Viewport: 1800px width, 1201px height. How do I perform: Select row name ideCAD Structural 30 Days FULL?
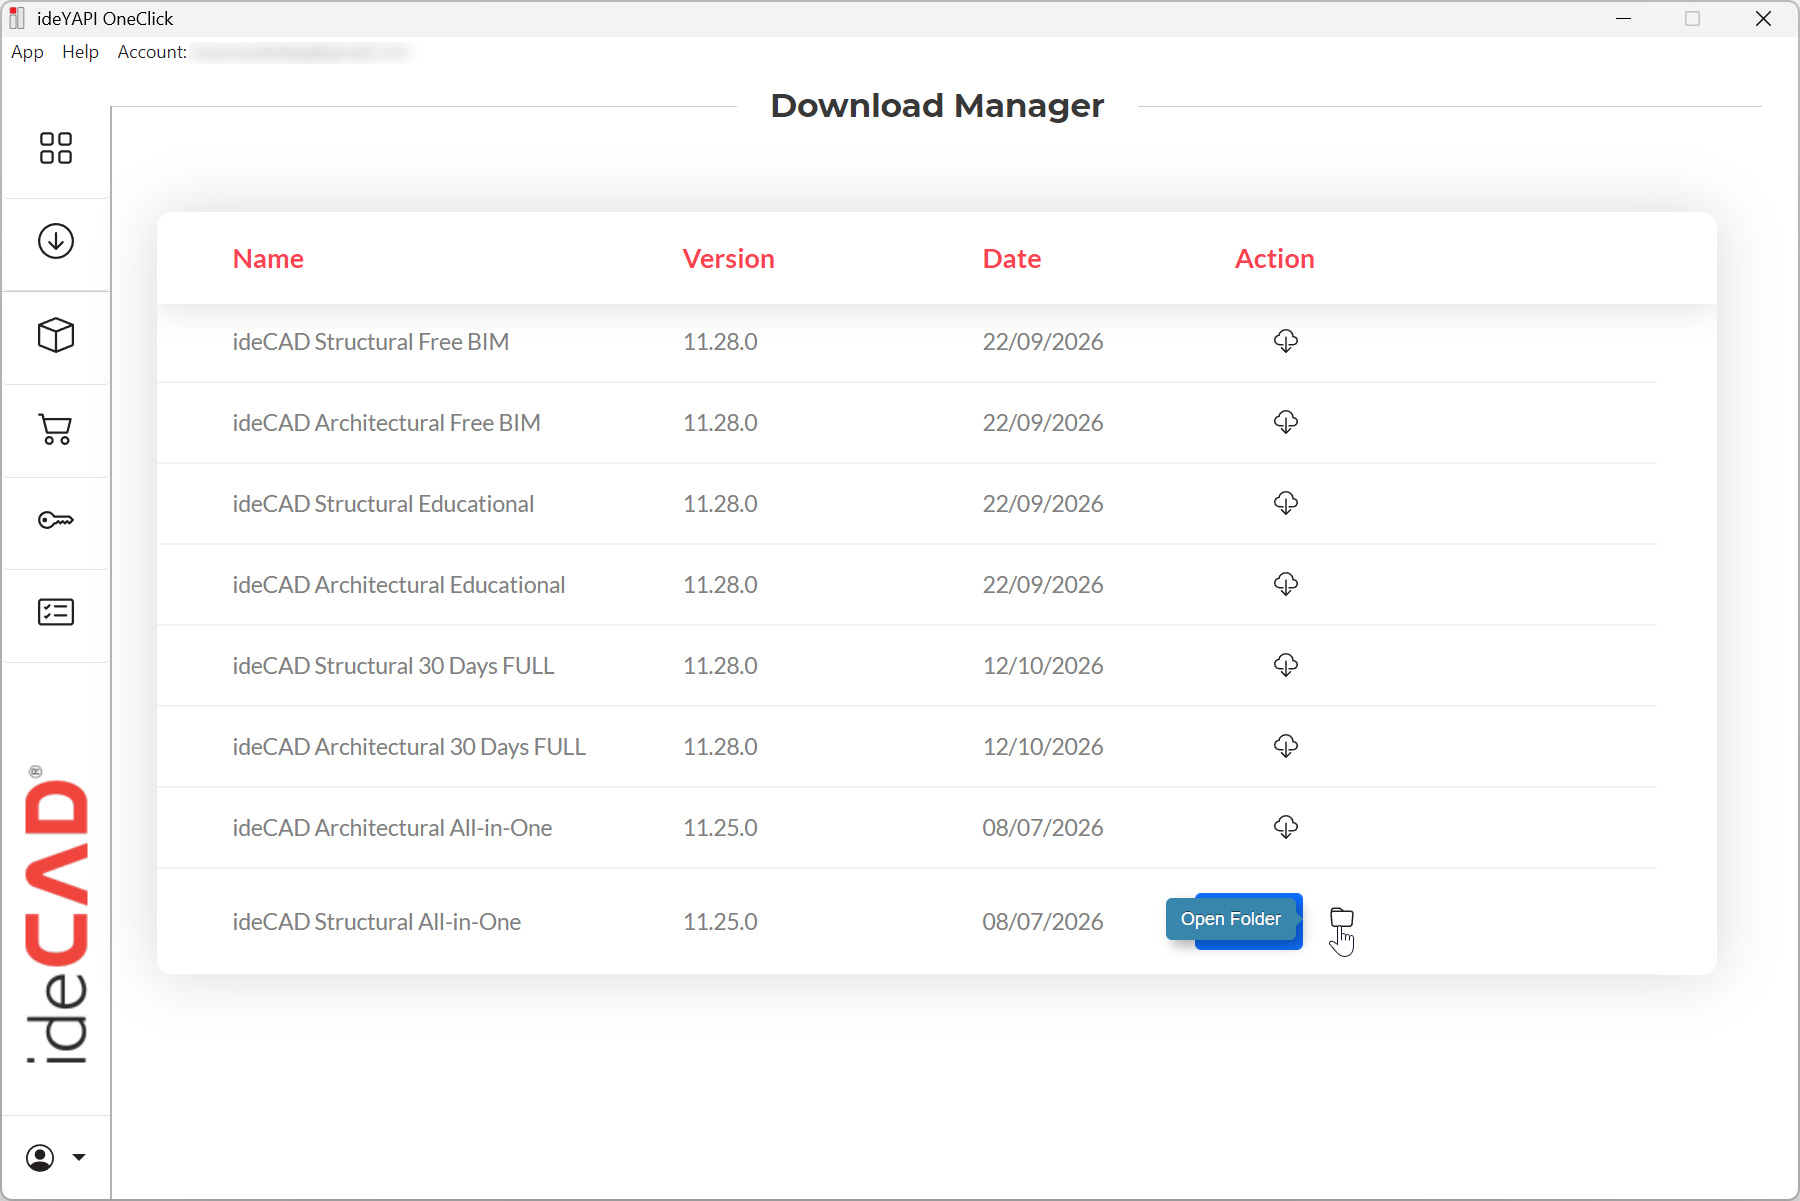click(393, 666)
